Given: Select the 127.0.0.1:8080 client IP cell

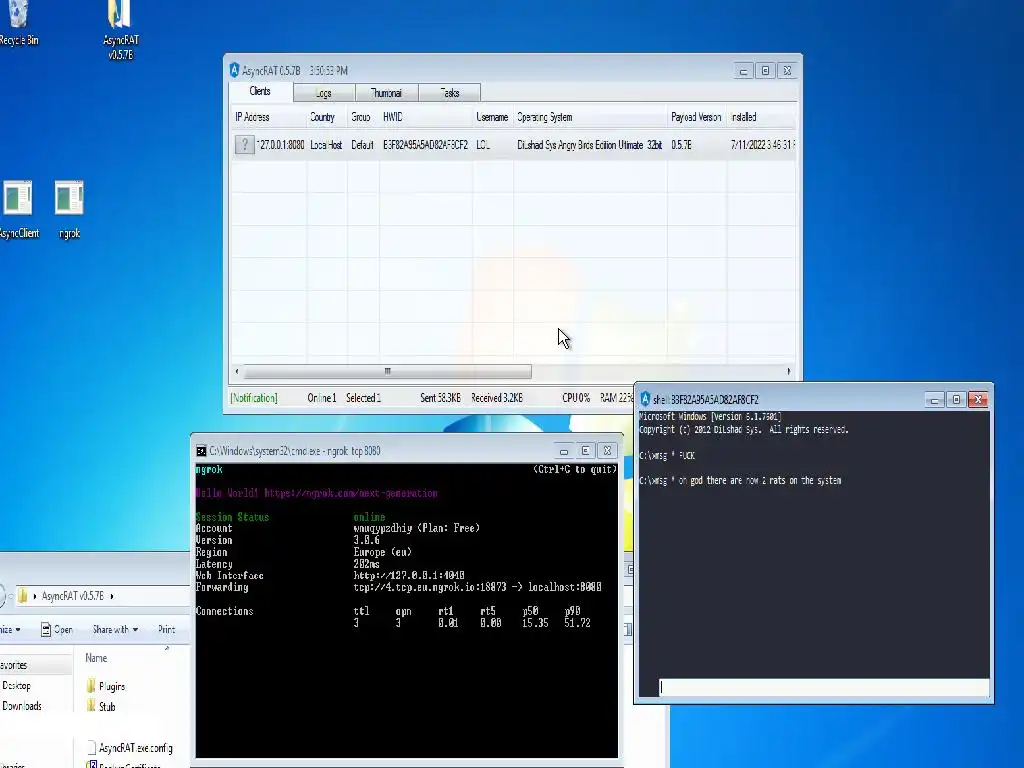Looking at the screenshot, I should tap(280, 145).
